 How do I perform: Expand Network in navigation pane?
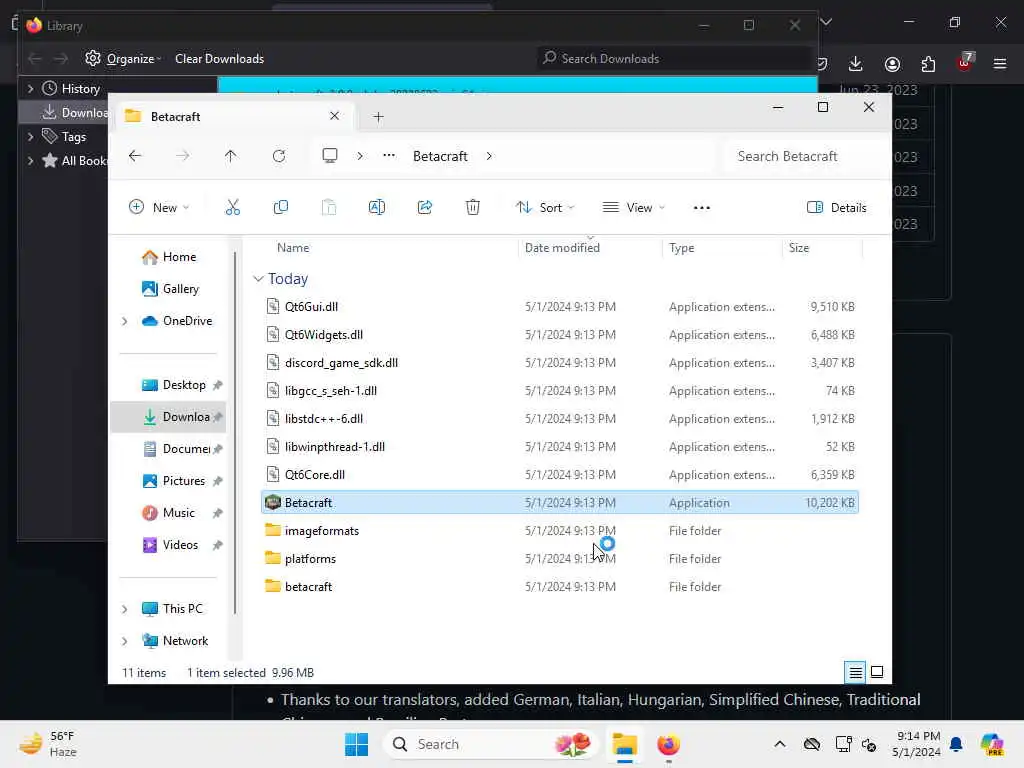click(x=125, y=641)
